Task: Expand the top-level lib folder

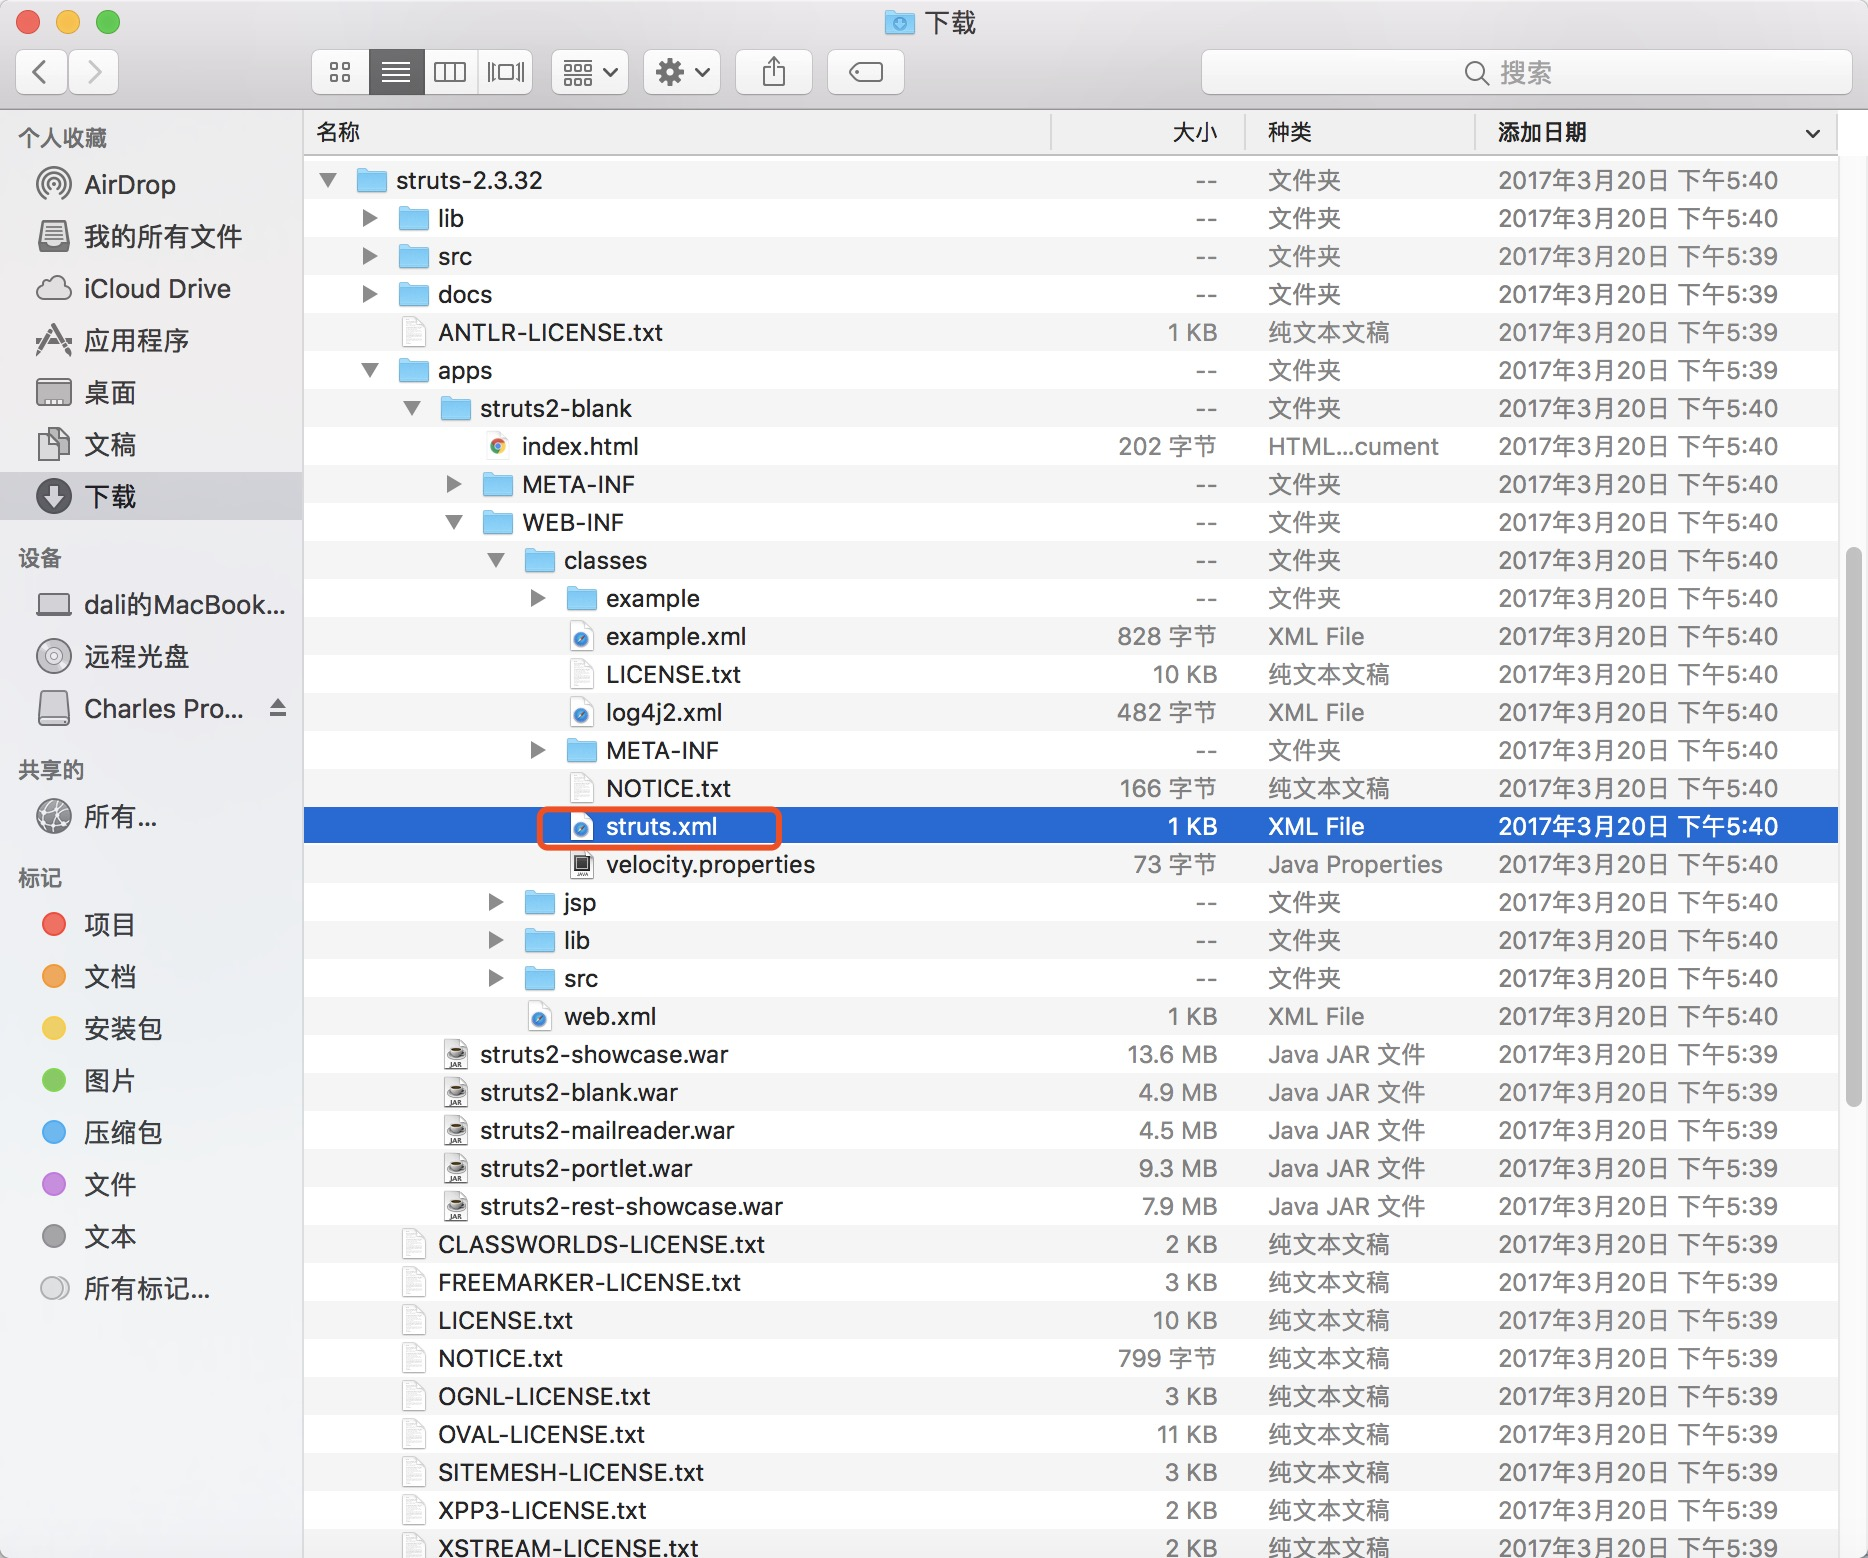Action: point(370,219)
